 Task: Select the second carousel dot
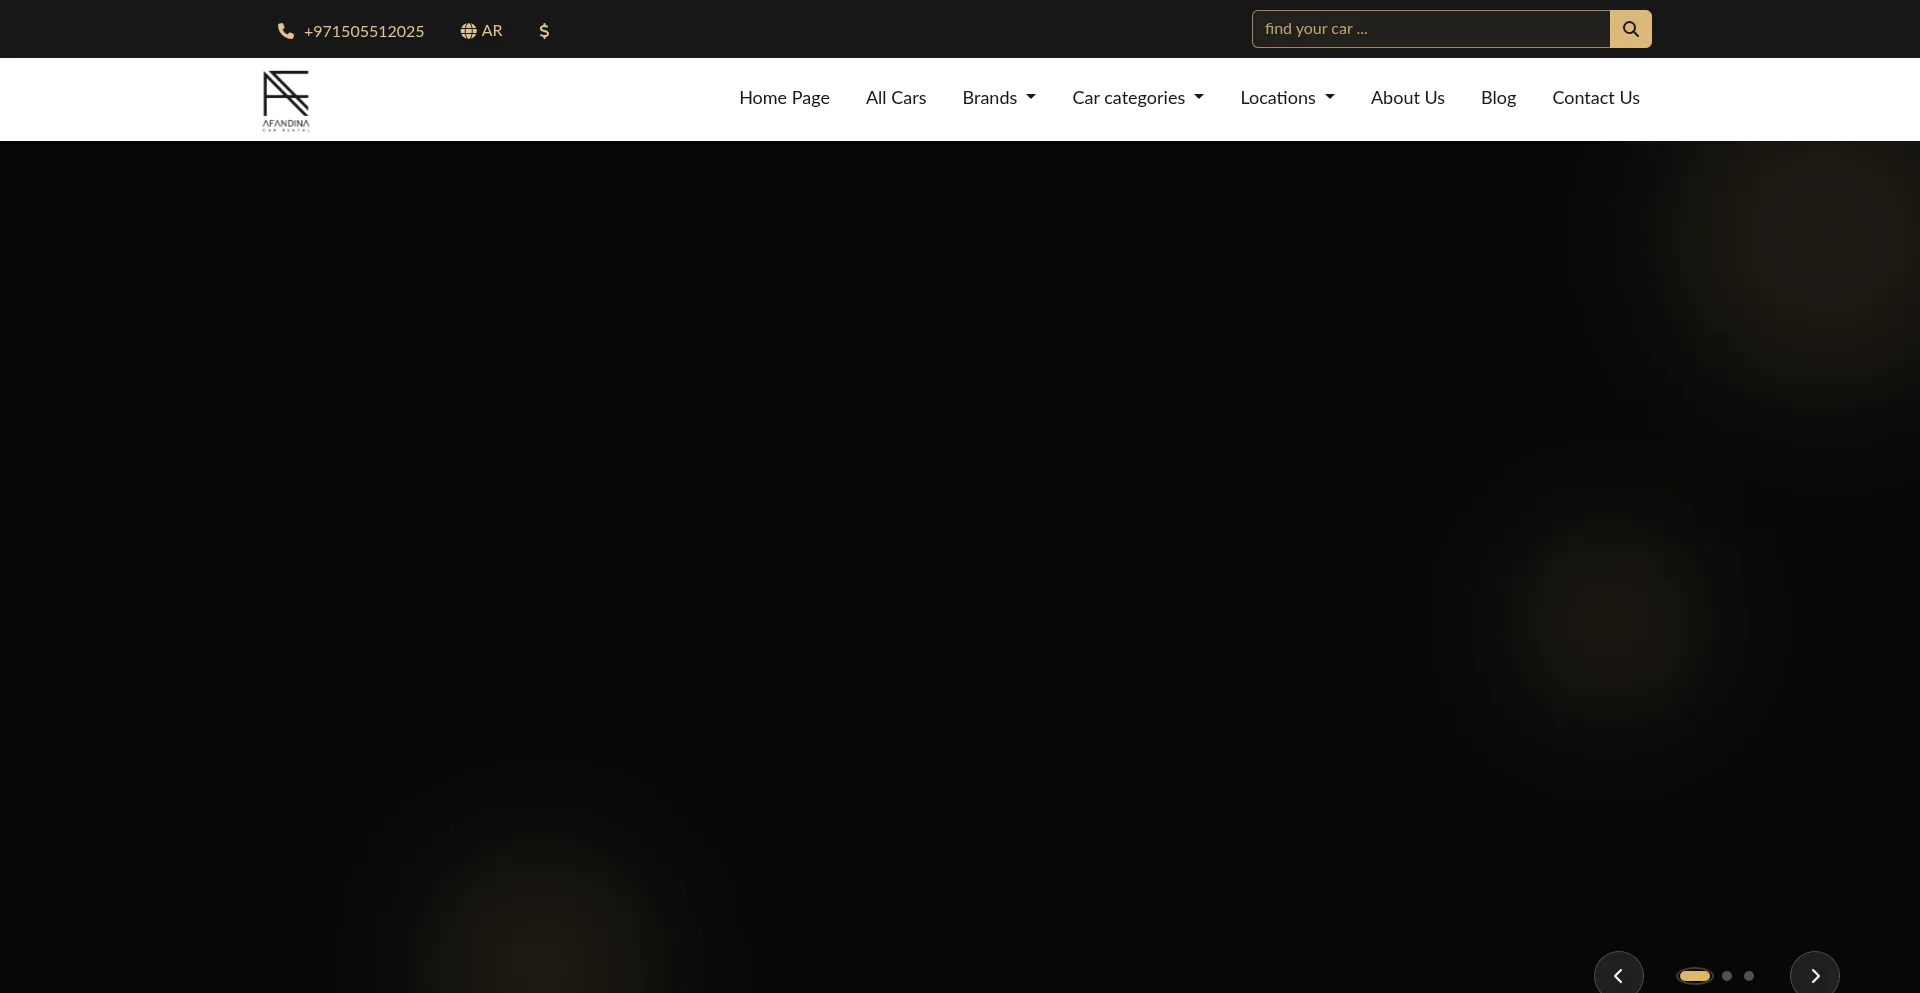(x=1727, y=976)
